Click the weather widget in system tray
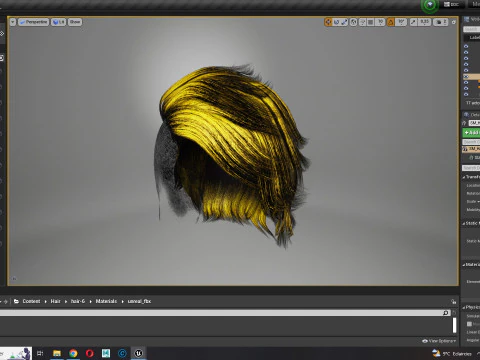 coord(452,354)
